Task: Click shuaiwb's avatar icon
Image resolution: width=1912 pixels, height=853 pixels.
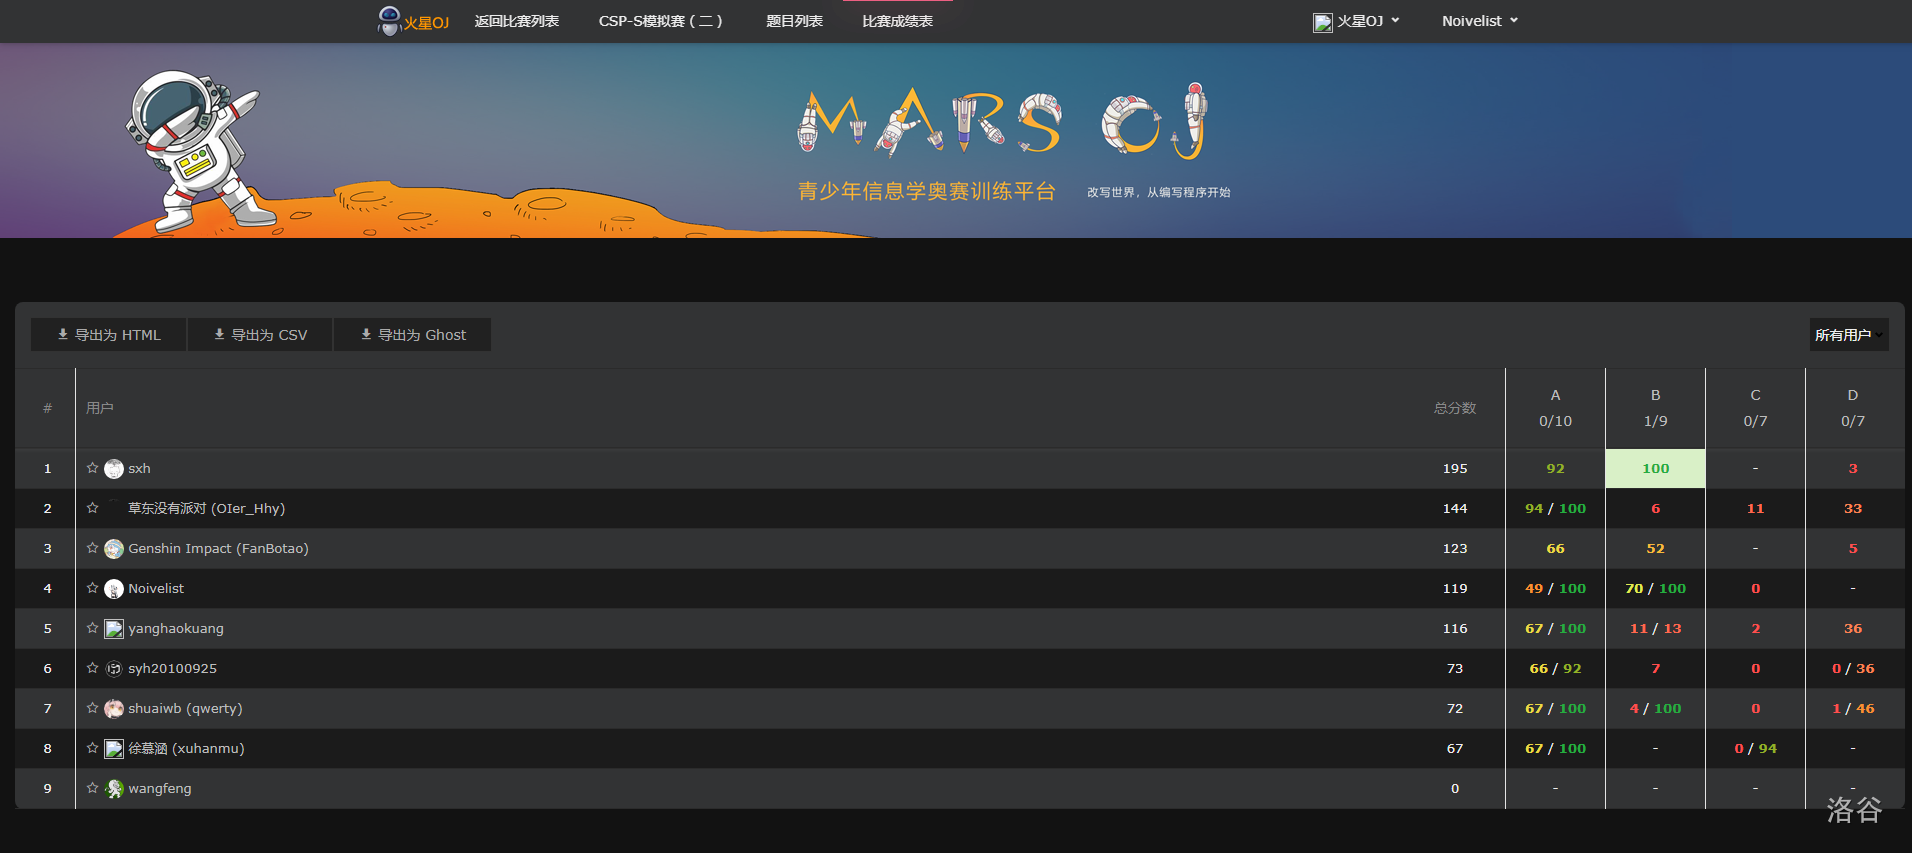Action: tap(114, 709)
